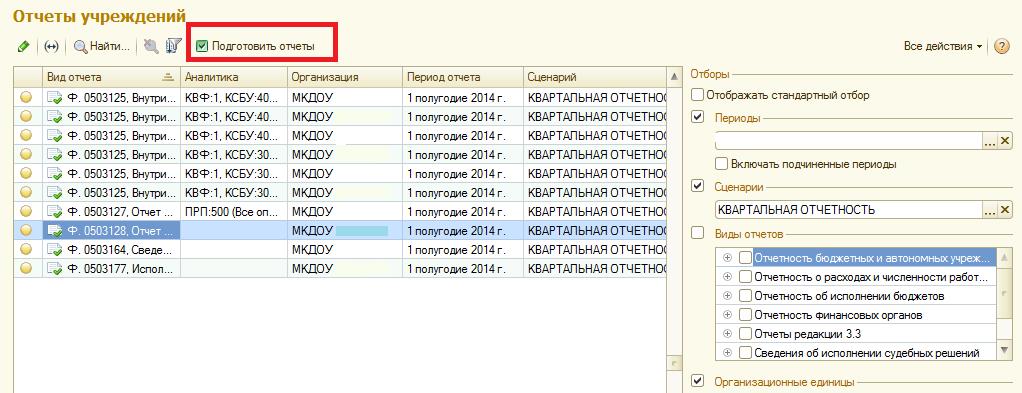Open help via the question mark icon
This screenshot has width=1022, height=393.
pos(1002,46)
